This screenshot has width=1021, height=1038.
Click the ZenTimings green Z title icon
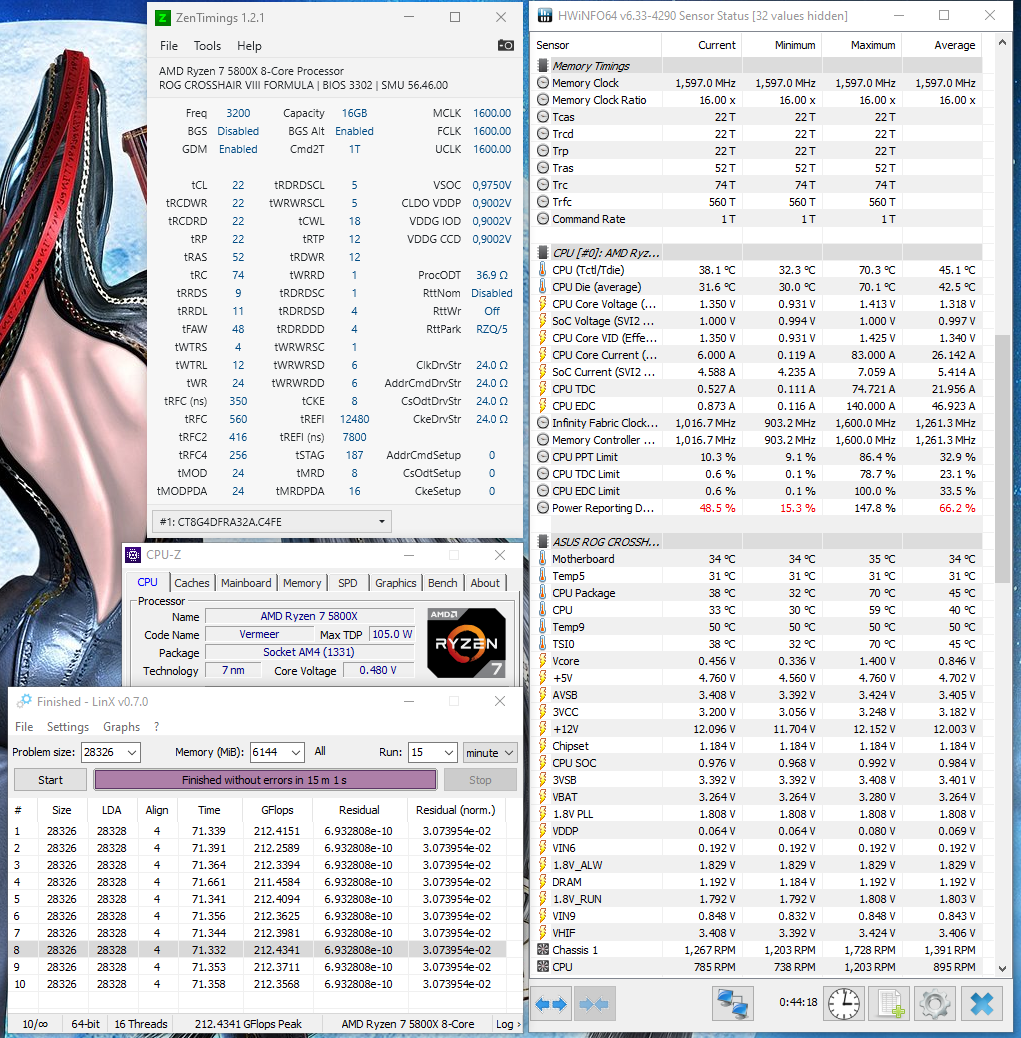pos(162,17)
